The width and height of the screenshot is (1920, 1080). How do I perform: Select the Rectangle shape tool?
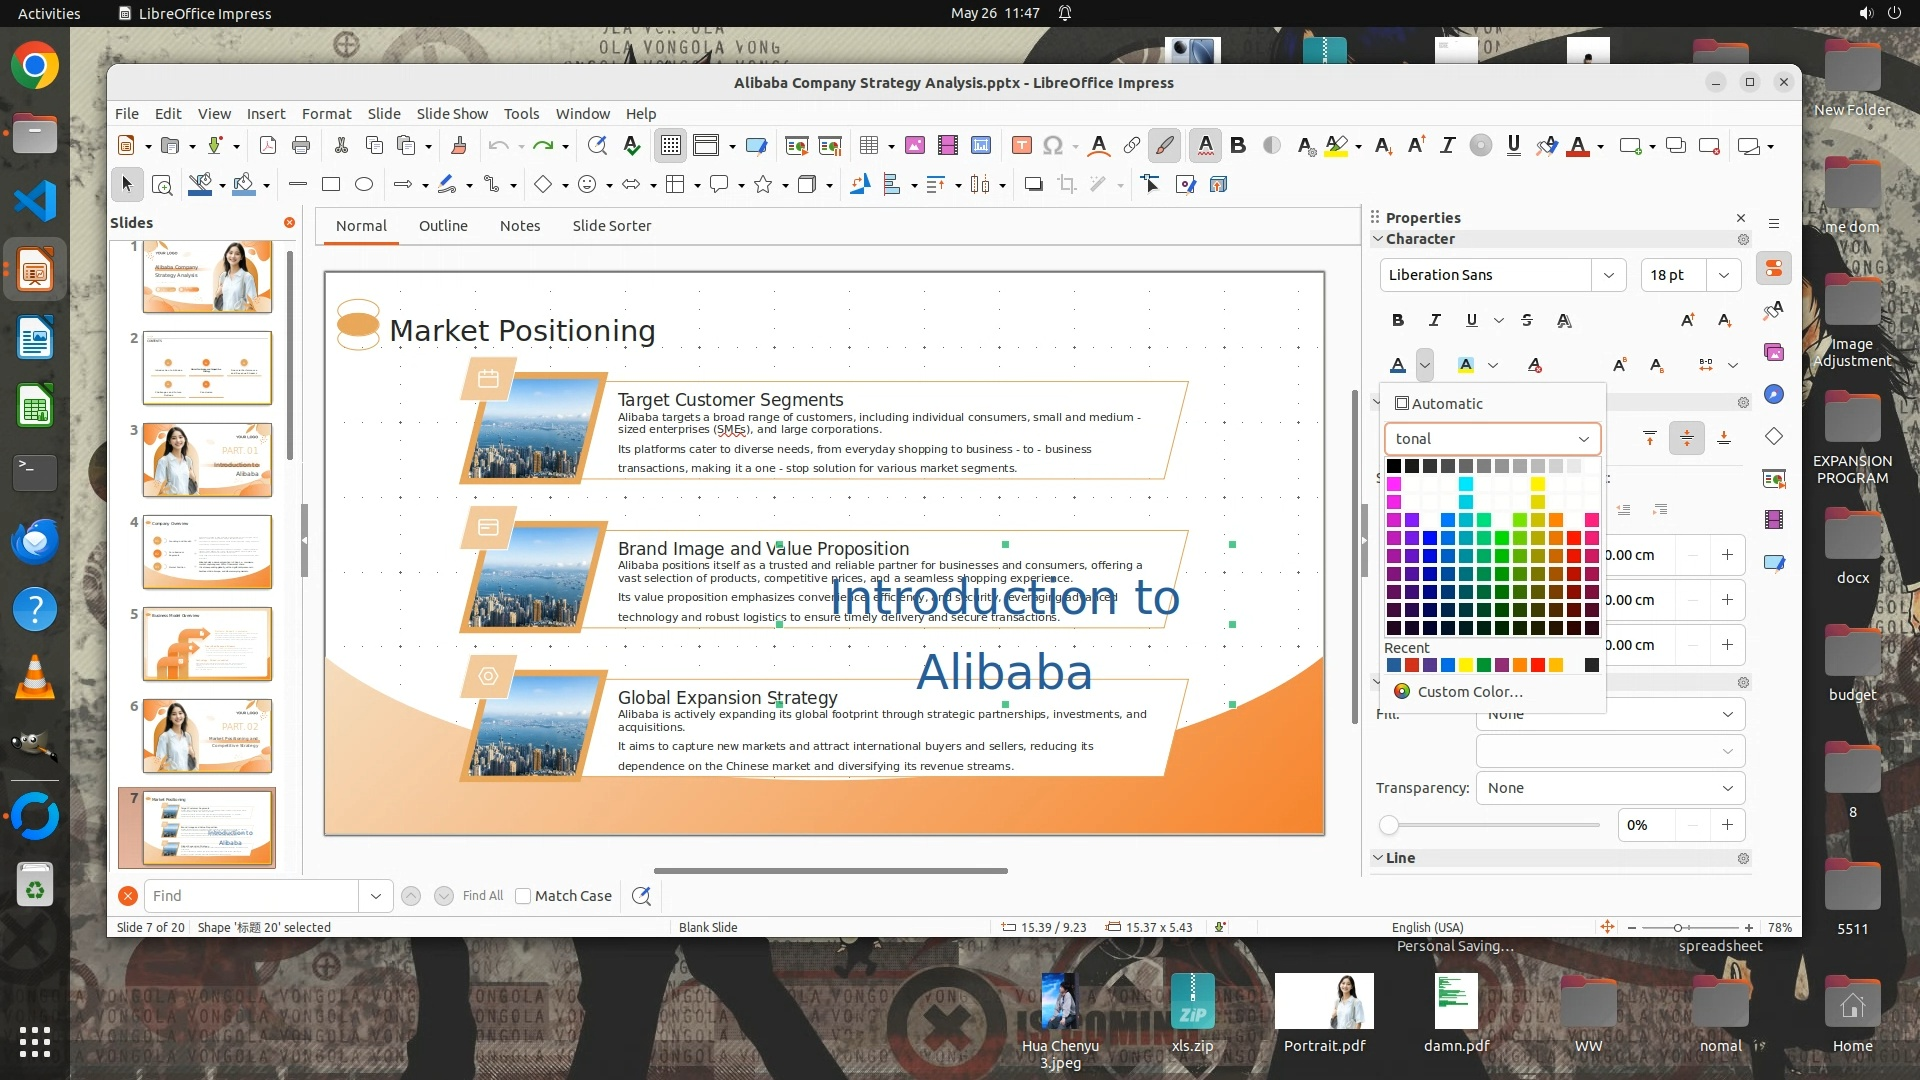[x=331, y=184]
